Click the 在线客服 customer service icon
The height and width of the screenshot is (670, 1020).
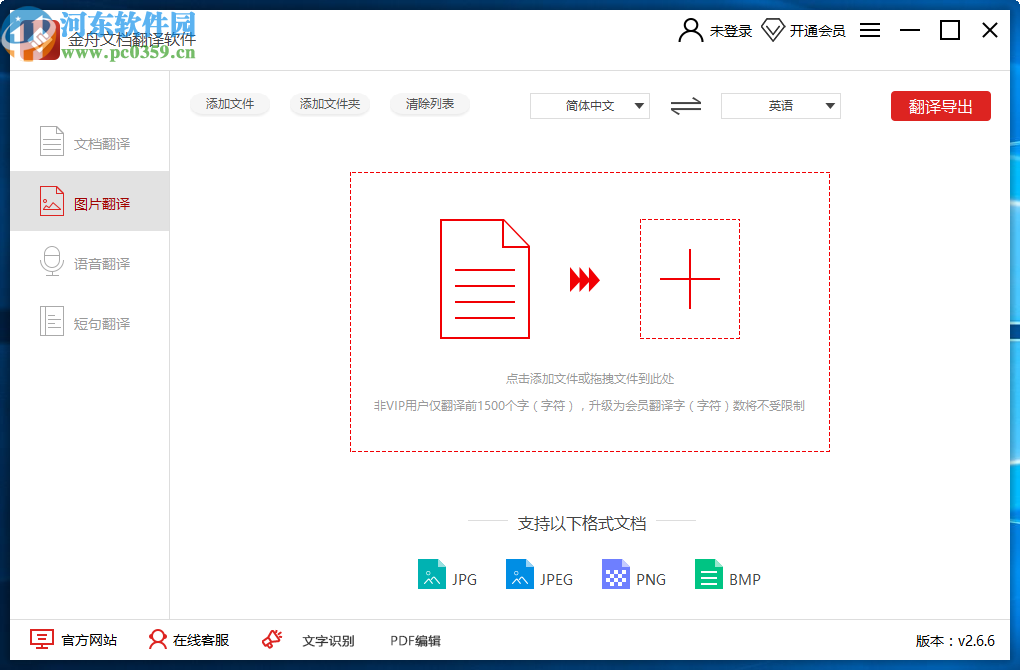(x=155, y=638)
